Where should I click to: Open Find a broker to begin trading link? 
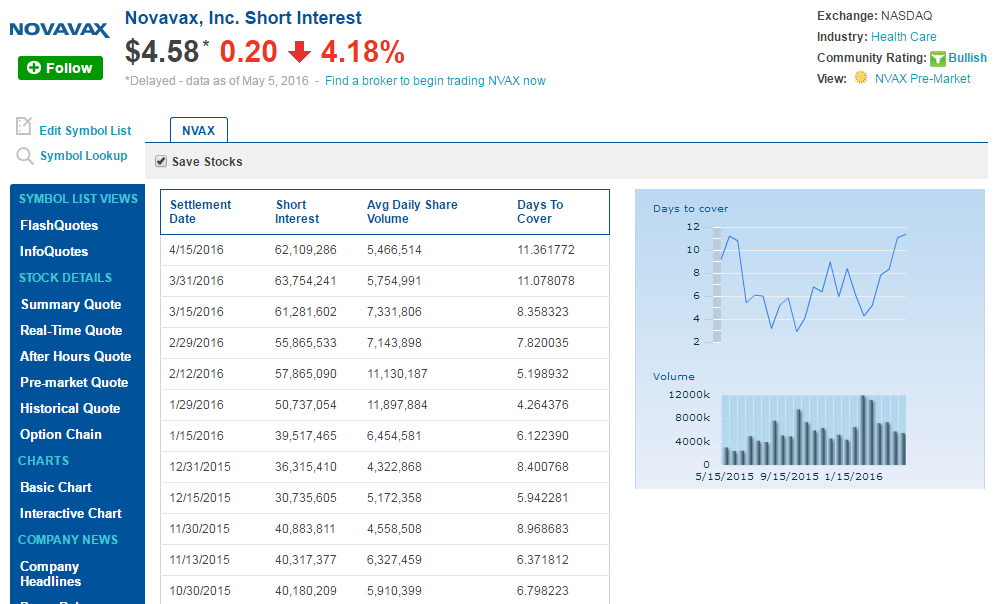point(435,81)
